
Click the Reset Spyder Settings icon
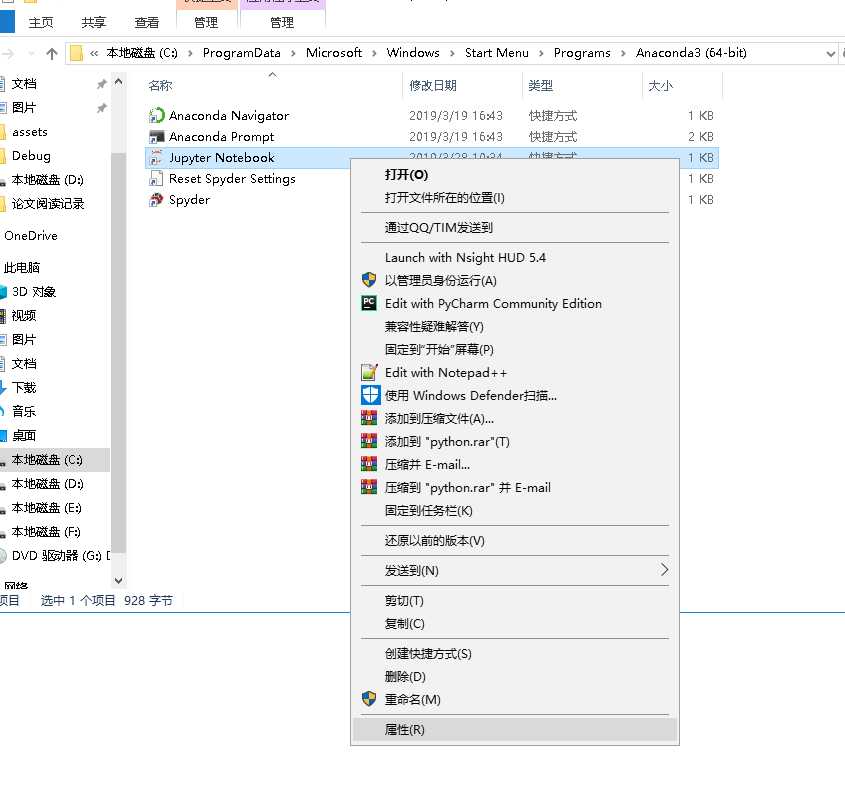[x=156, y=178]
